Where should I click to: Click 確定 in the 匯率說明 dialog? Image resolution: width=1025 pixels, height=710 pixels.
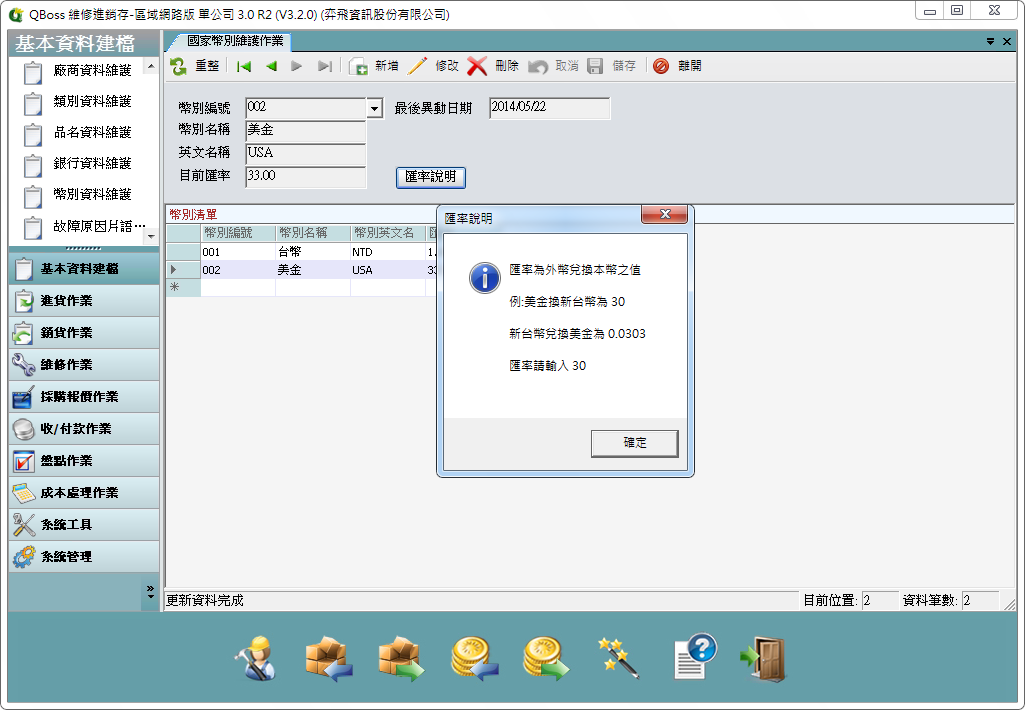634,443
